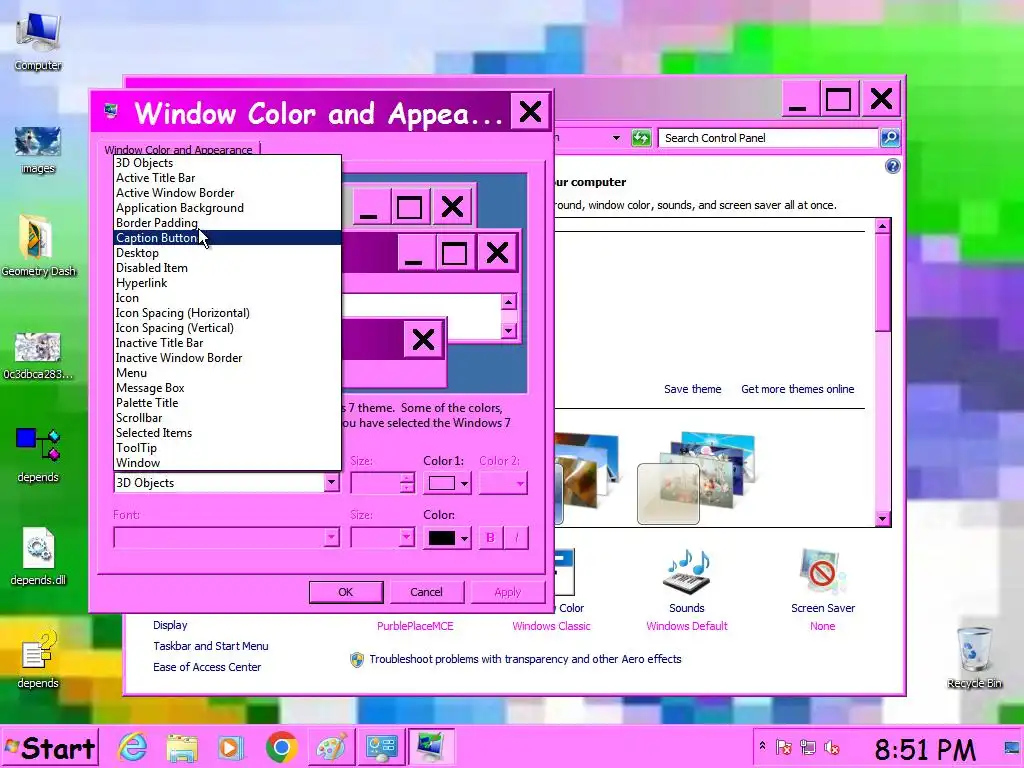Launch Google Chrome from the taskbar
The height and width of the screenshot is (768, 1024).
(281, 748)
